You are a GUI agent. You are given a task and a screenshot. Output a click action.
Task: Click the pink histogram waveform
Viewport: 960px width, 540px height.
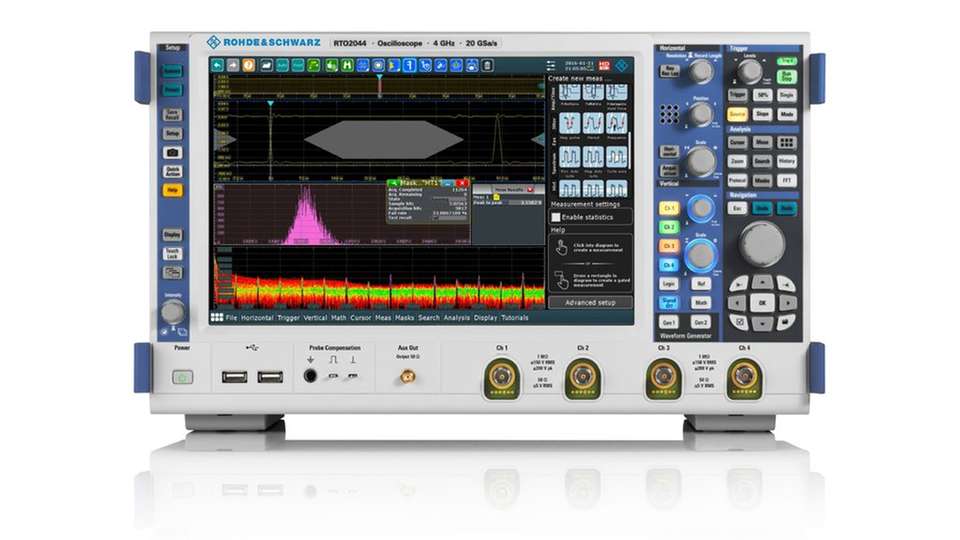tap(306, 220)
